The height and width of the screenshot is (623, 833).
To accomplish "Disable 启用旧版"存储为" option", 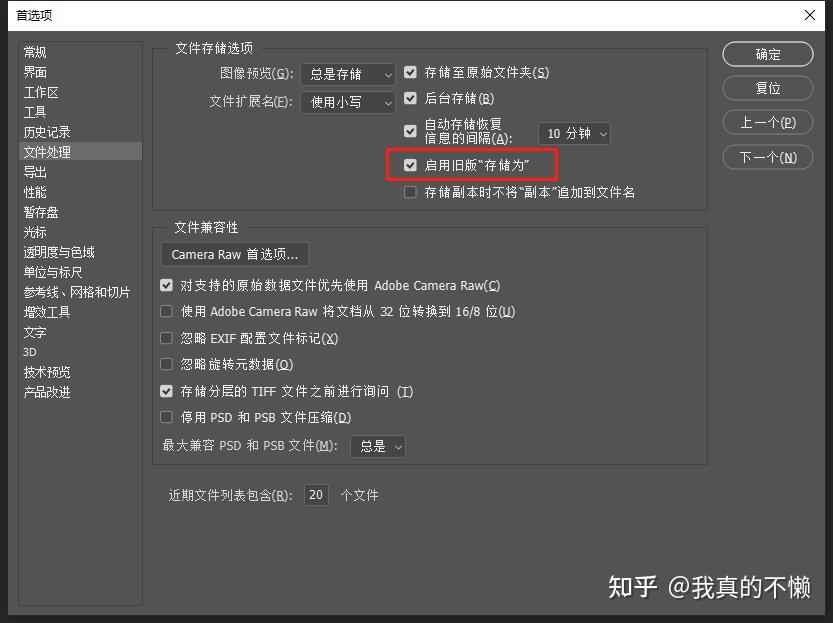I will [x=410, y=165].
